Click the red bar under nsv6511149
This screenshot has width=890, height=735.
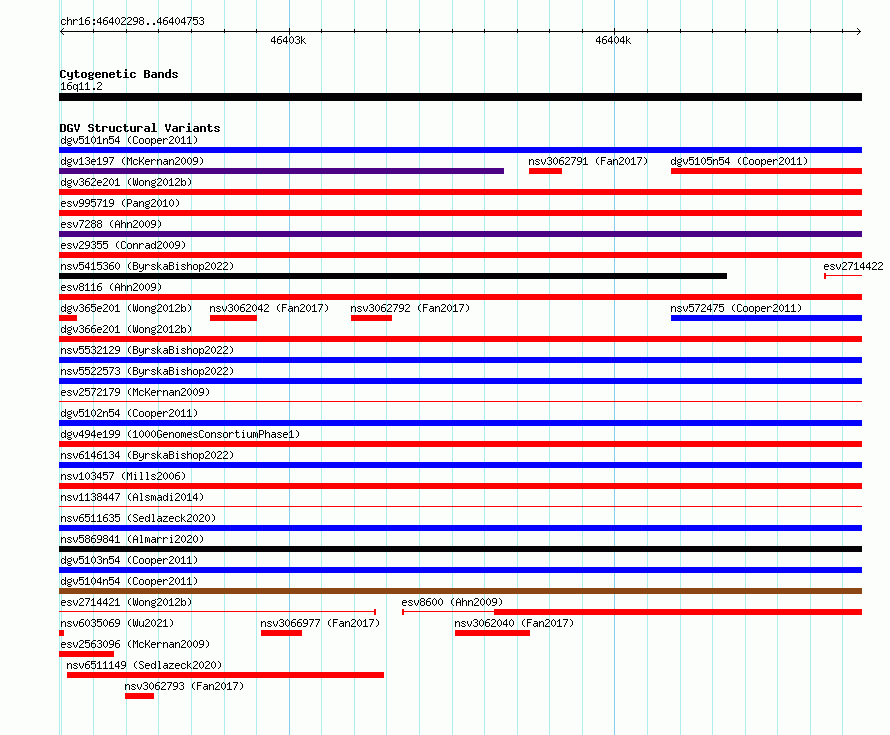coord(225,675)
